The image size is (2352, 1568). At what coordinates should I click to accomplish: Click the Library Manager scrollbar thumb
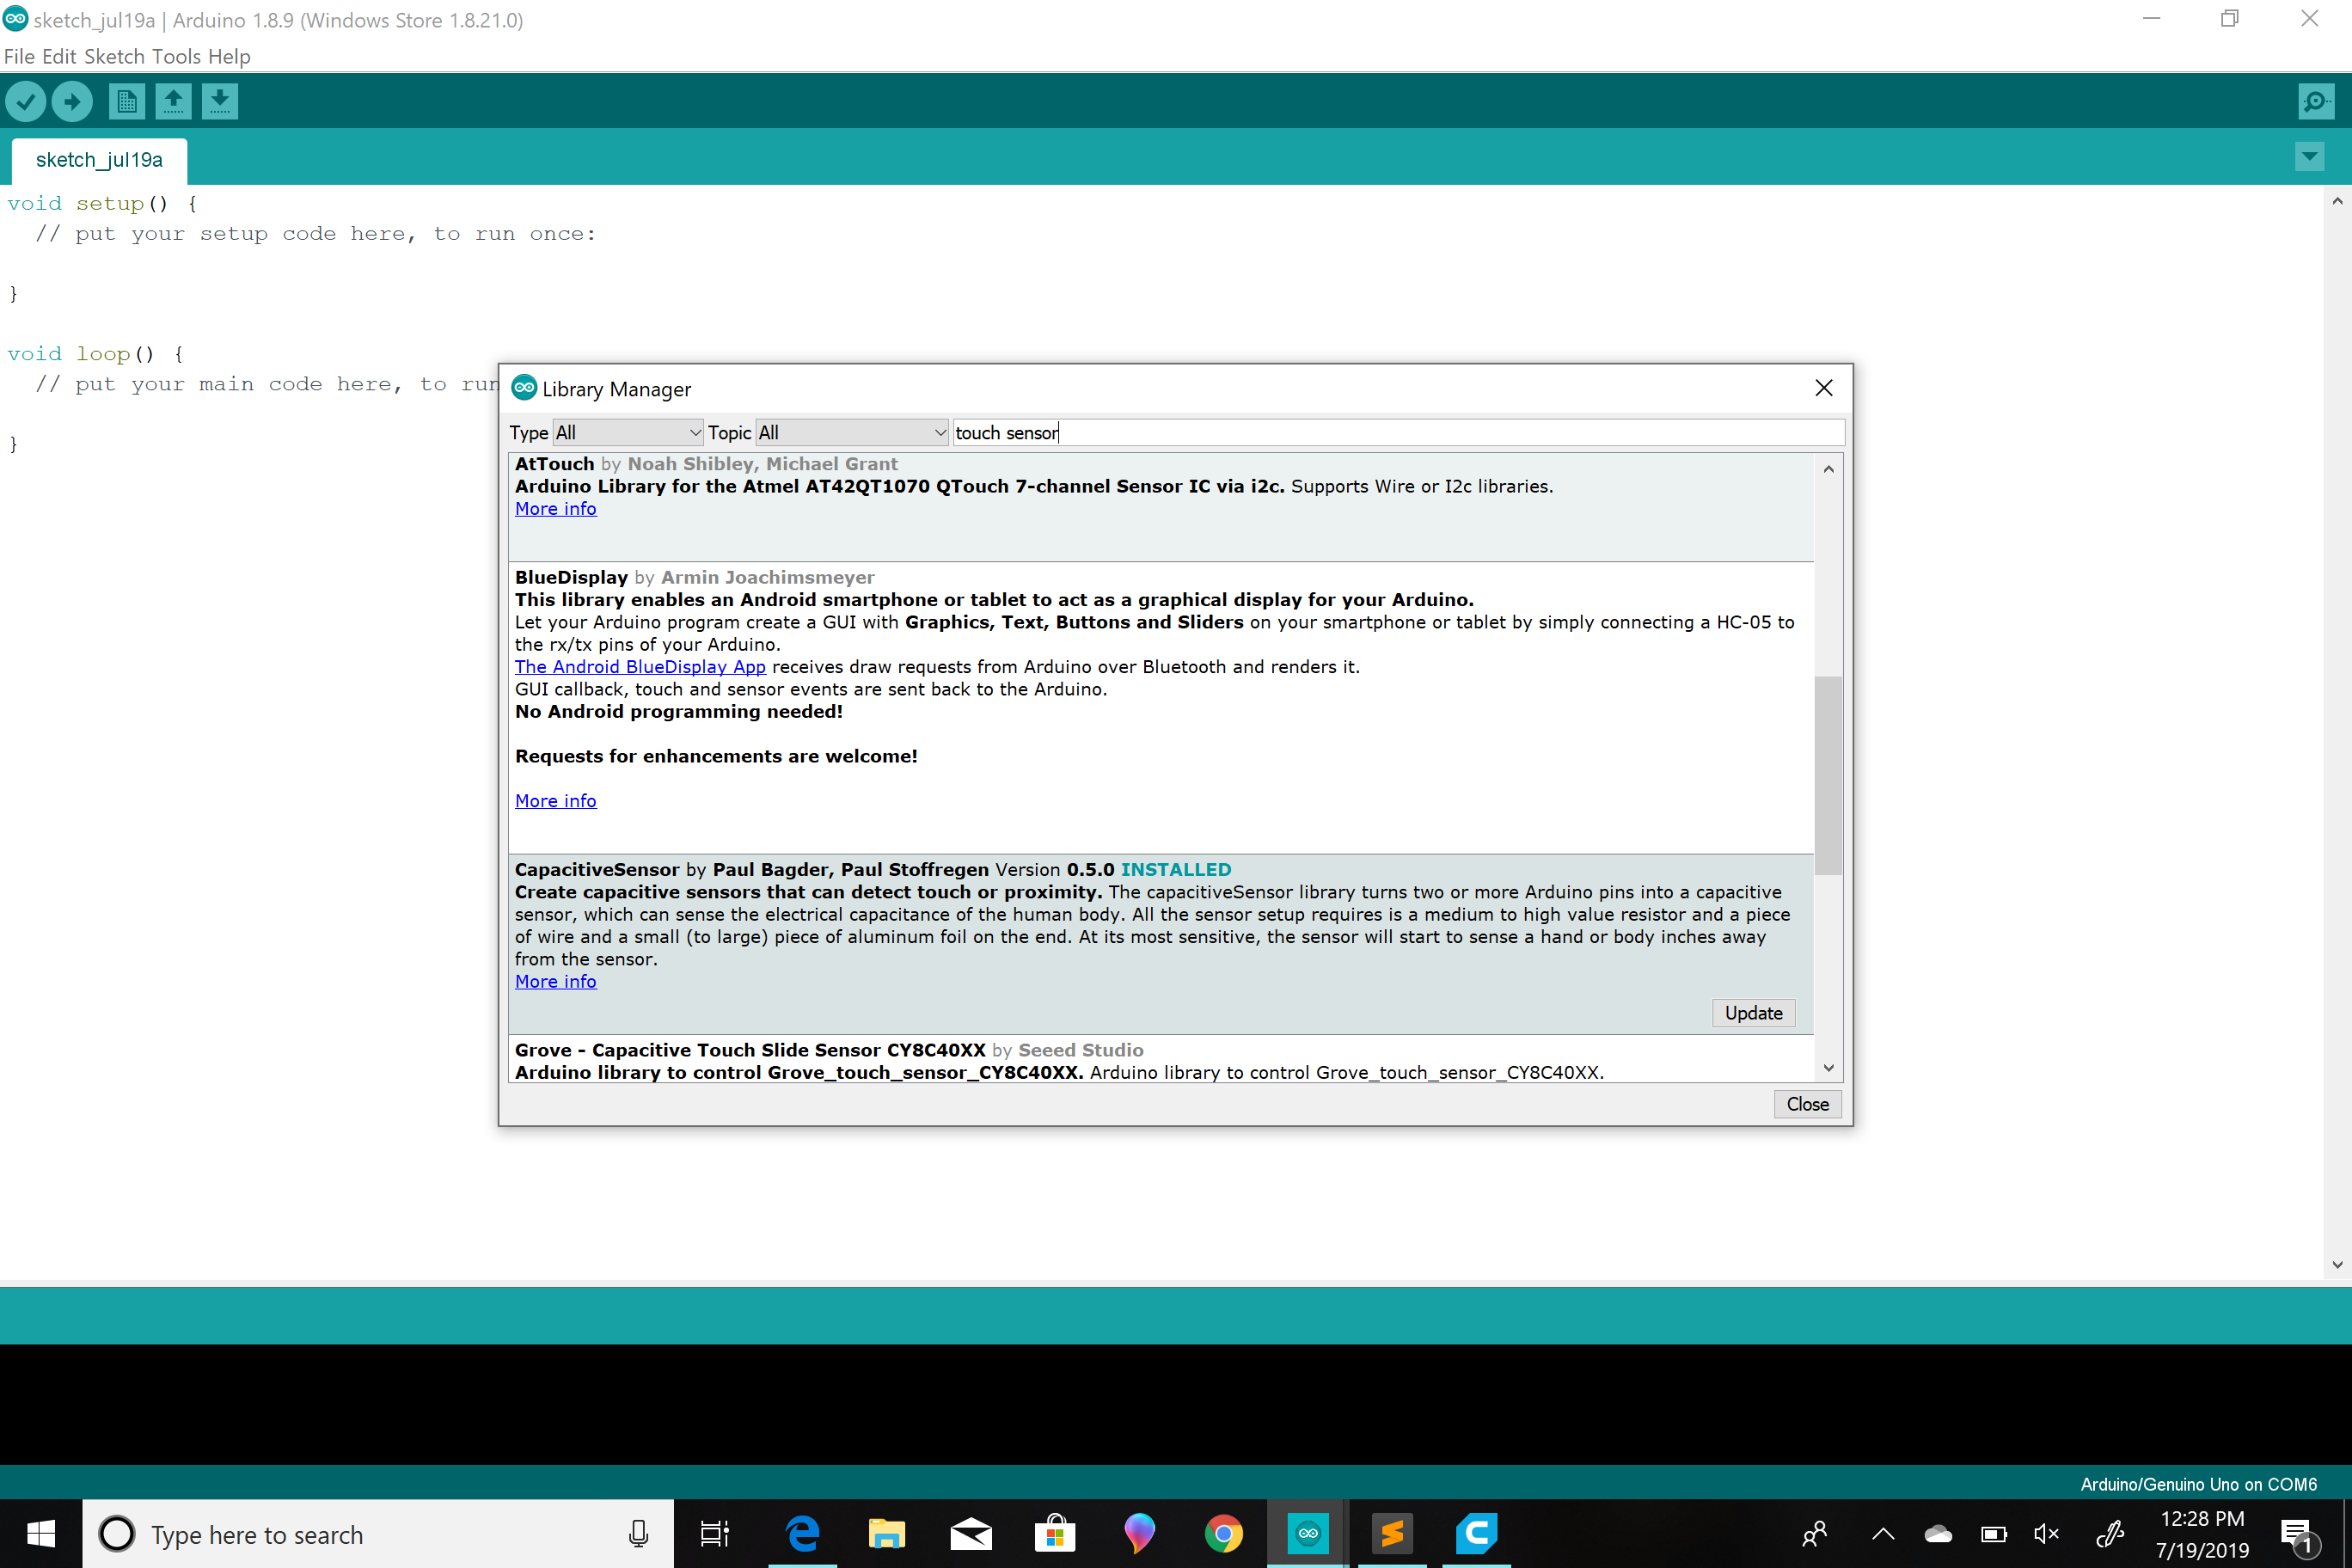(1828, 775)
